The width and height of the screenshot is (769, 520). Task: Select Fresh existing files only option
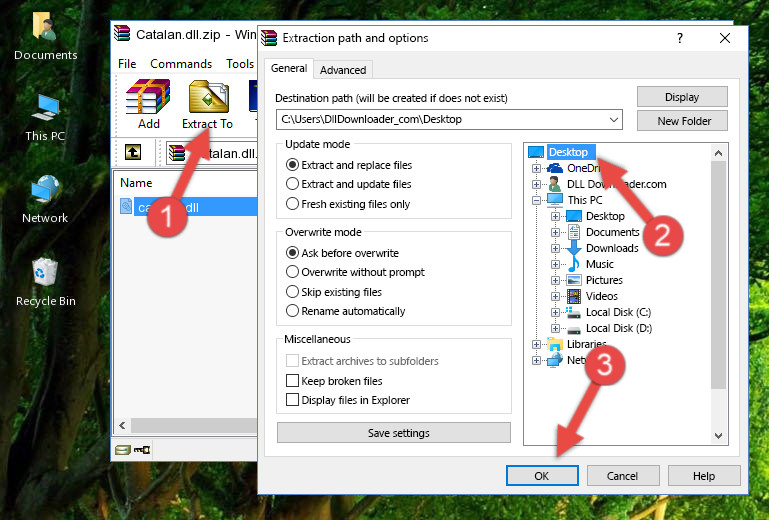click(292, 204)
